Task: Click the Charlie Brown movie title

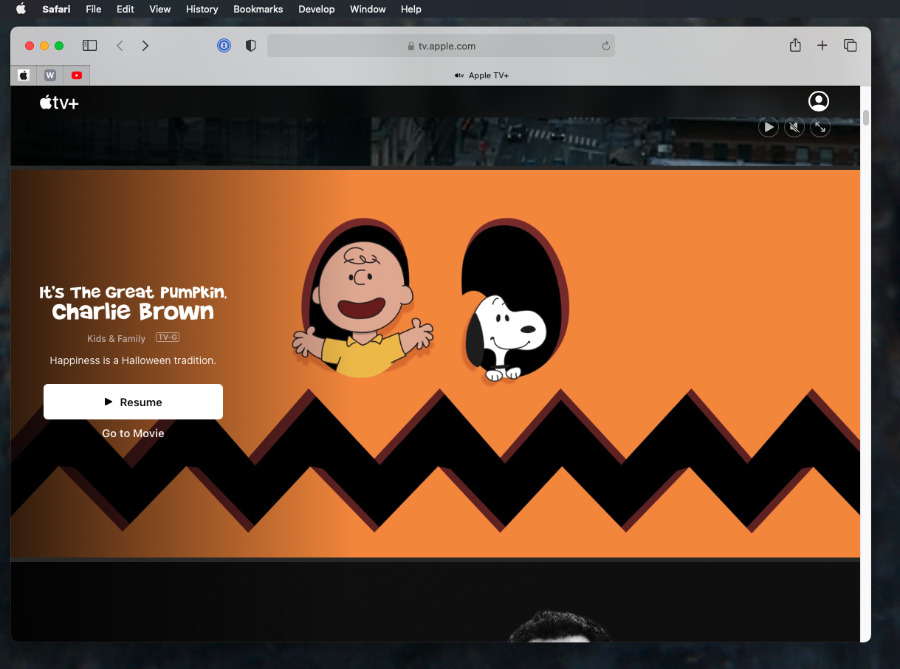Action: click(x=133, y=302)
